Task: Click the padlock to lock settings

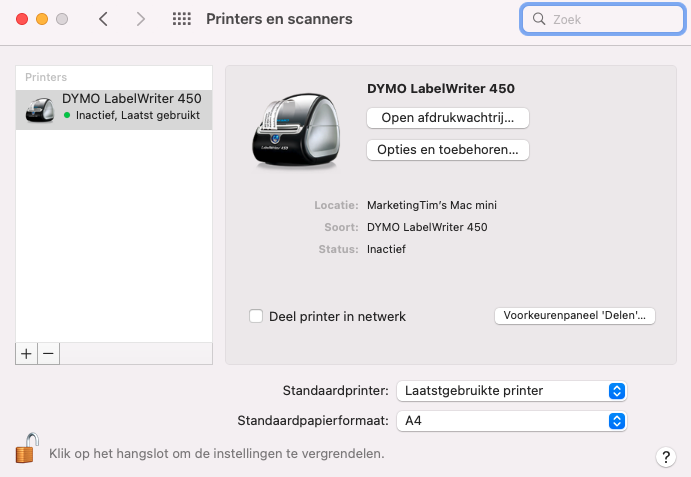Action: (x=26, y=449)
